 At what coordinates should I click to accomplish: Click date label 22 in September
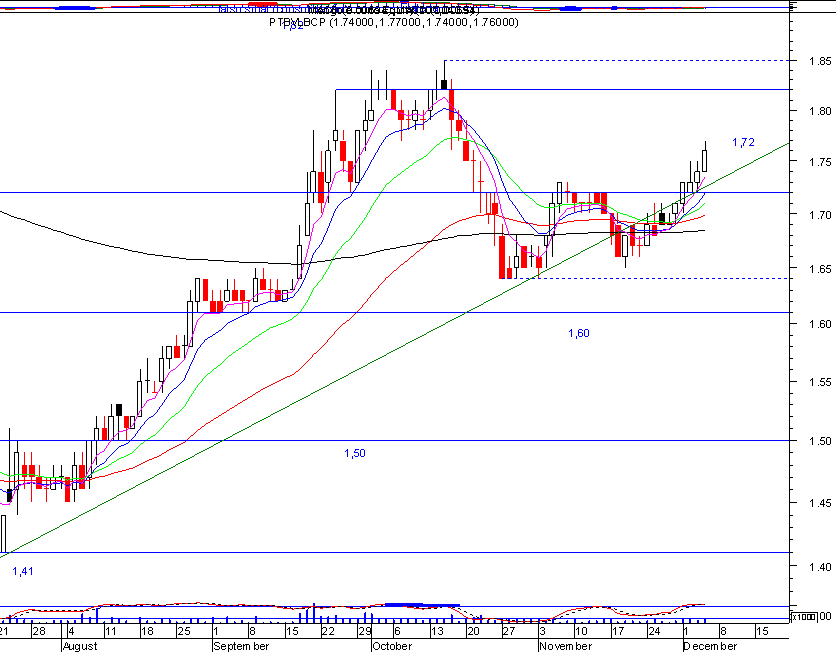327,631
